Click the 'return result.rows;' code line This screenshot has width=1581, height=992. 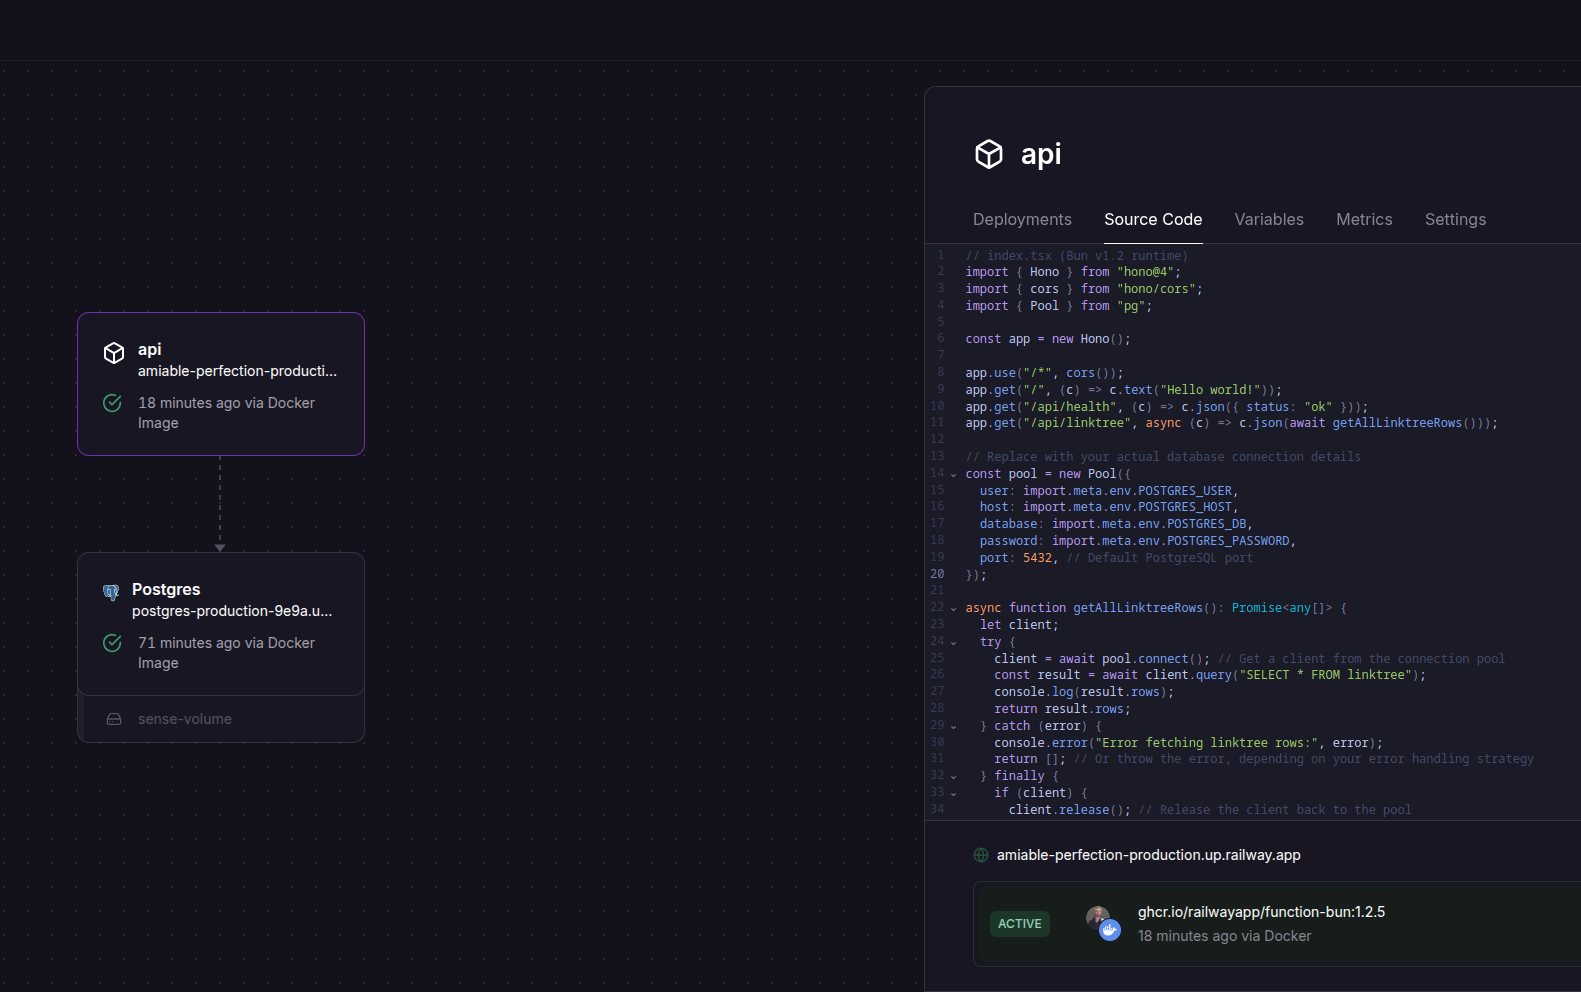tap(1062, 709)
